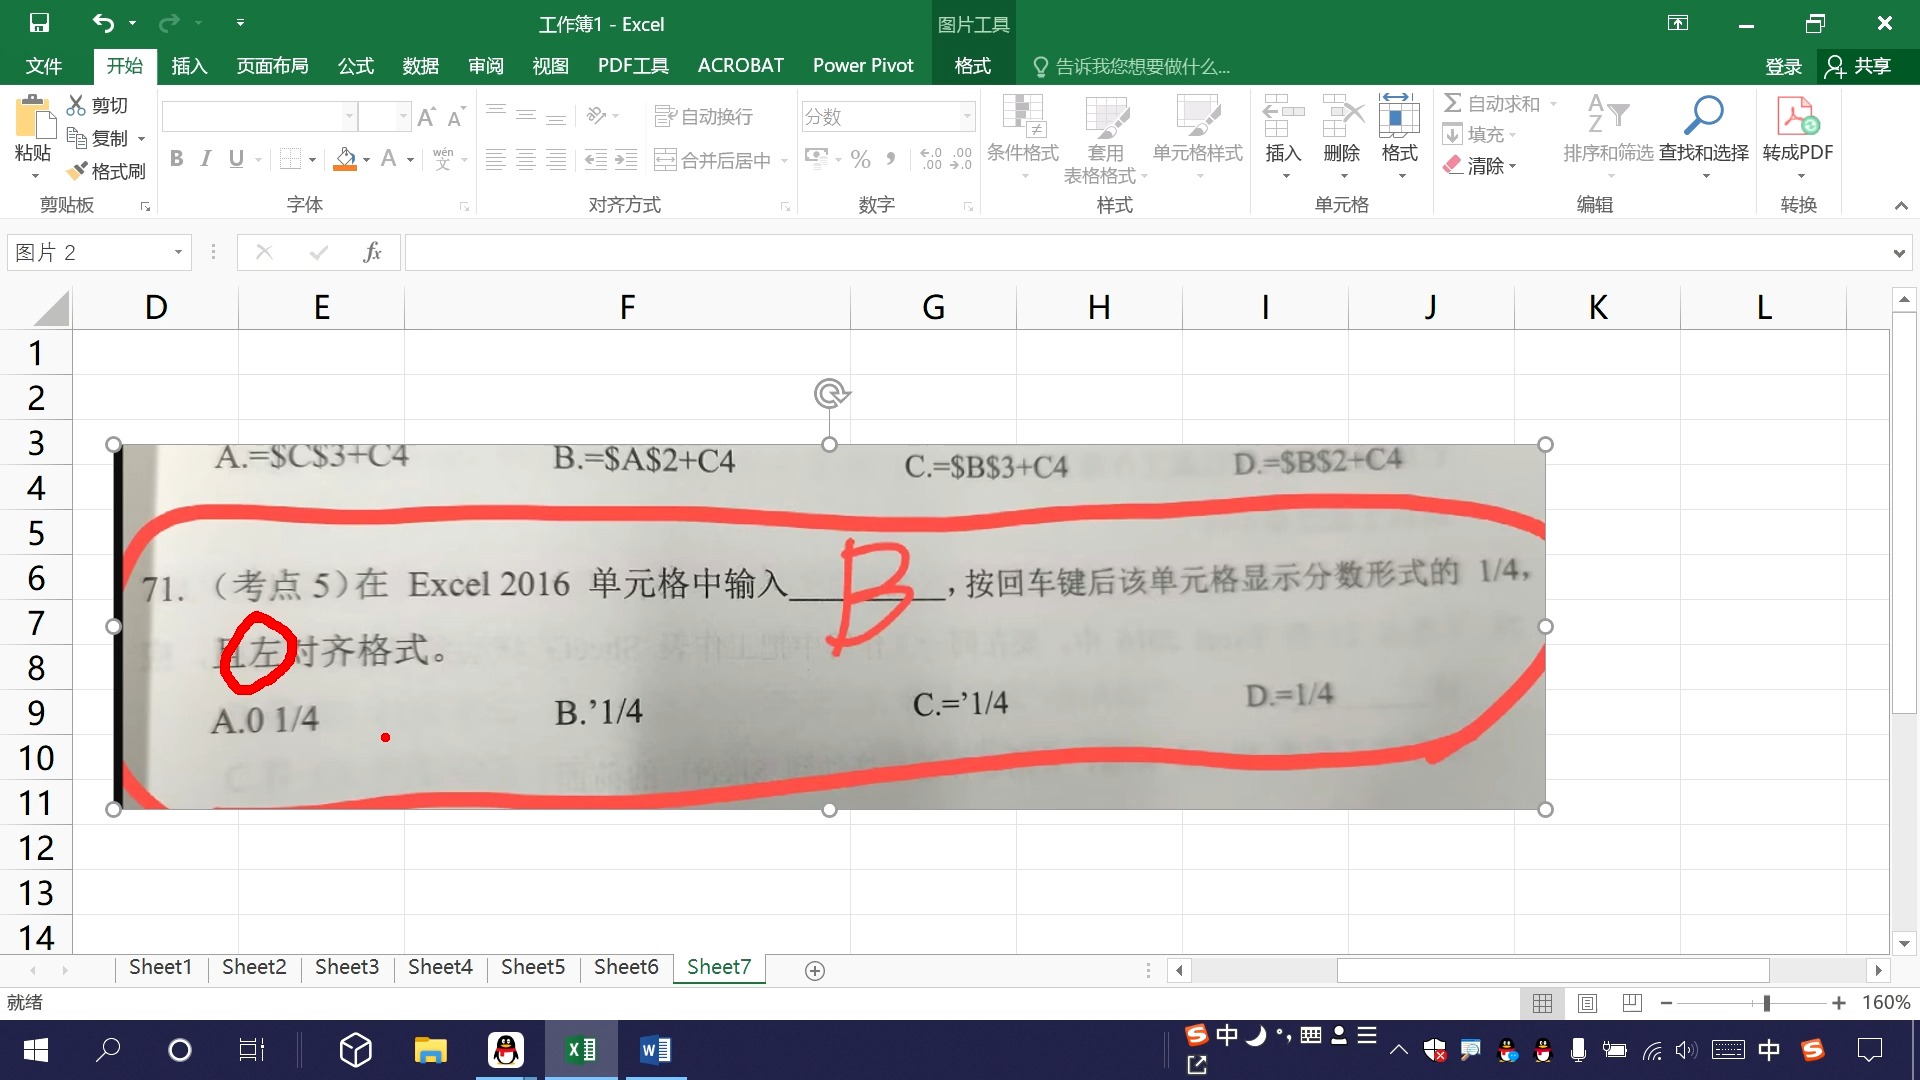Image resolution: width=1920 pixels, height=1080 pixels.
Task: Switch to Sheet3 worksheet tab
Action: pos(346,967)
